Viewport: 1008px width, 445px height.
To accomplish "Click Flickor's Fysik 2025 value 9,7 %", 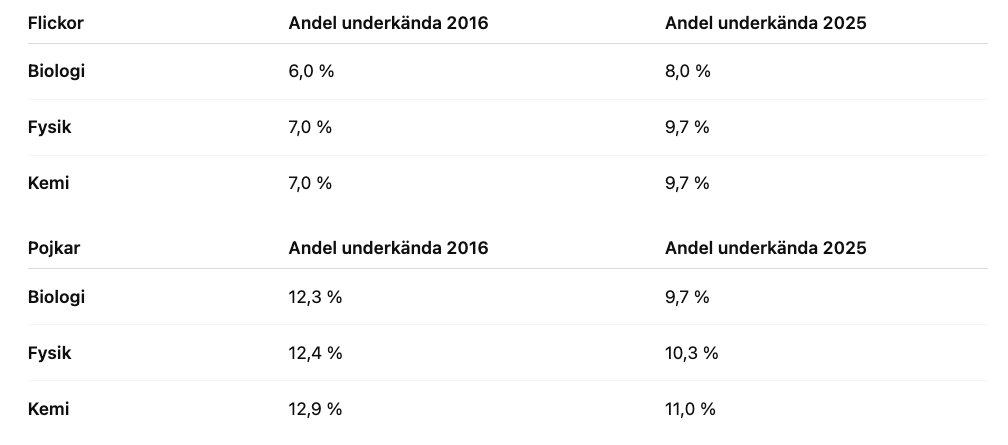I will 687,127.
